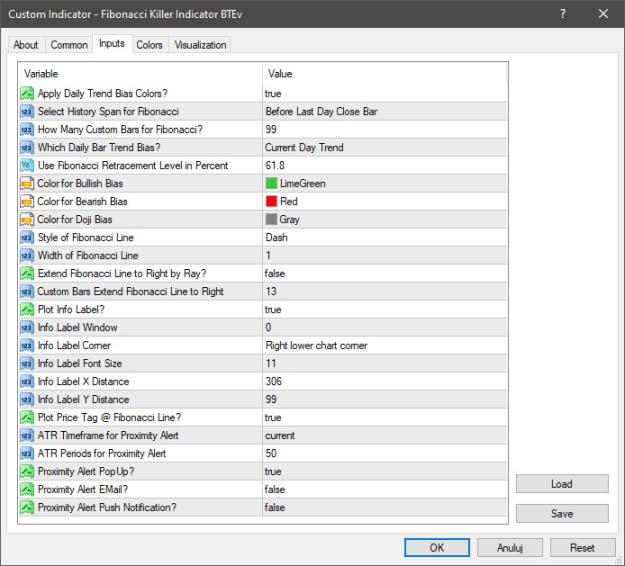Click the bool icon next to Plot Info Label
The image size is (625, 566).
click(27, 309)
